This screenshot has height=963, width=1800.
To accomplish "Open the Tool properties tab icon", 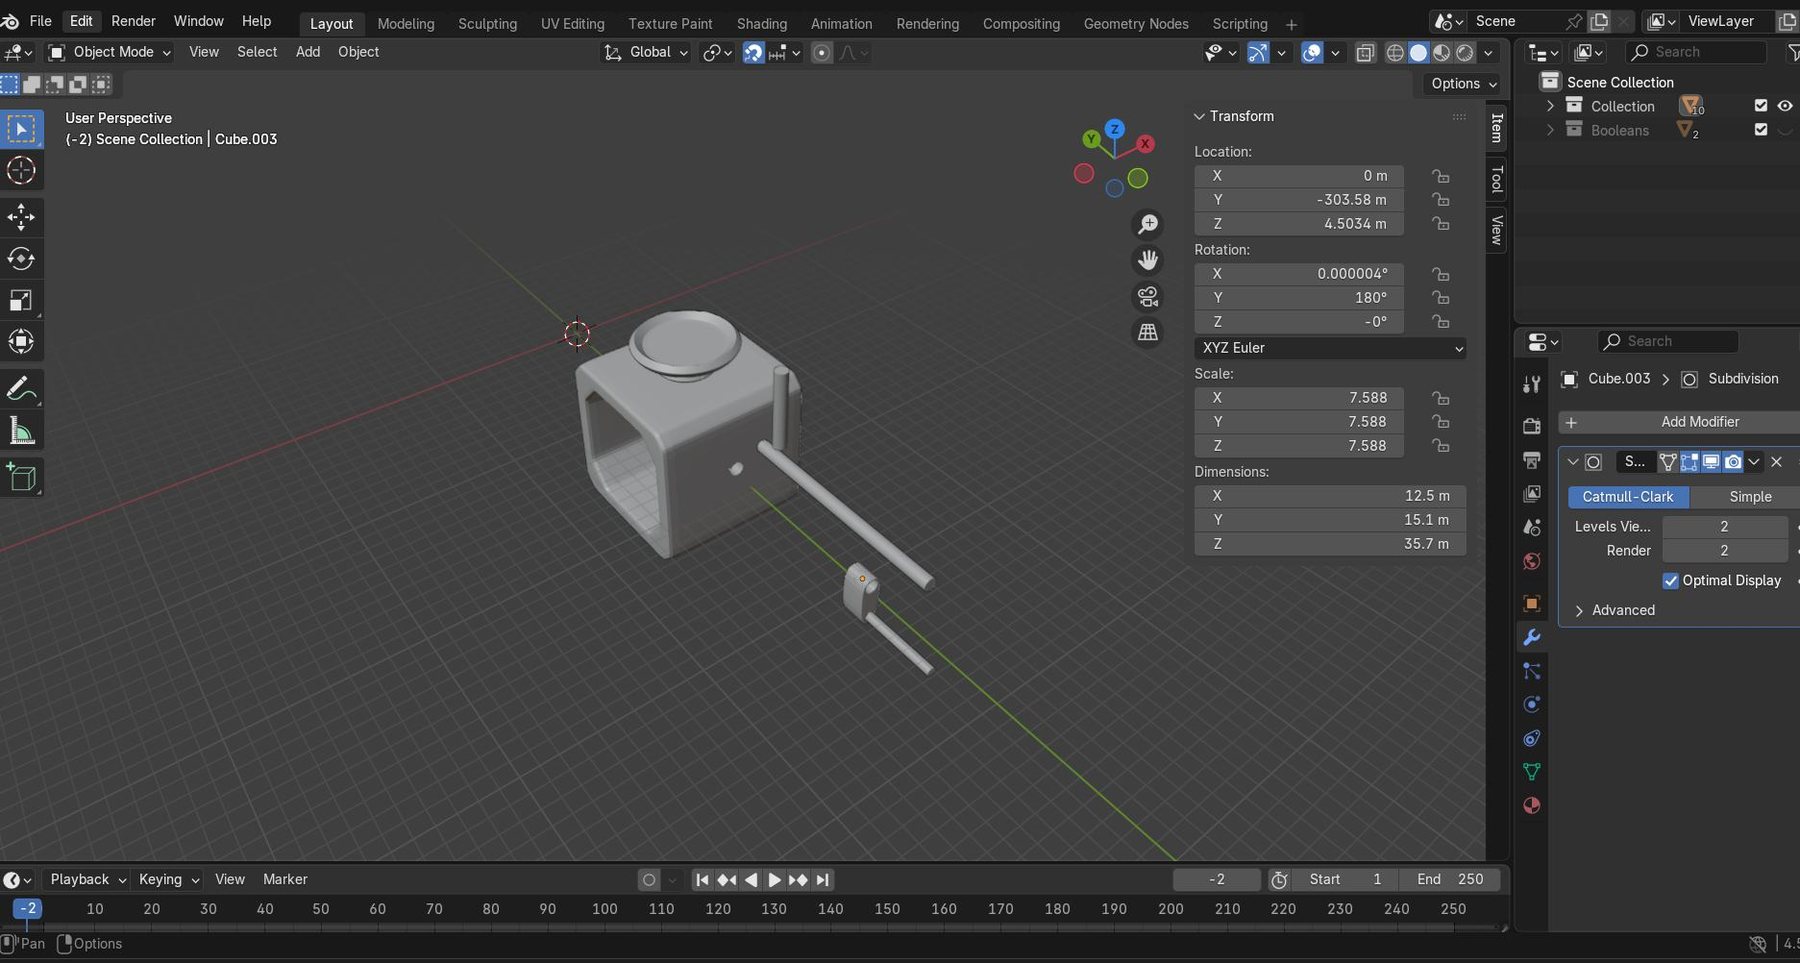I will (x=1531, y=384).
